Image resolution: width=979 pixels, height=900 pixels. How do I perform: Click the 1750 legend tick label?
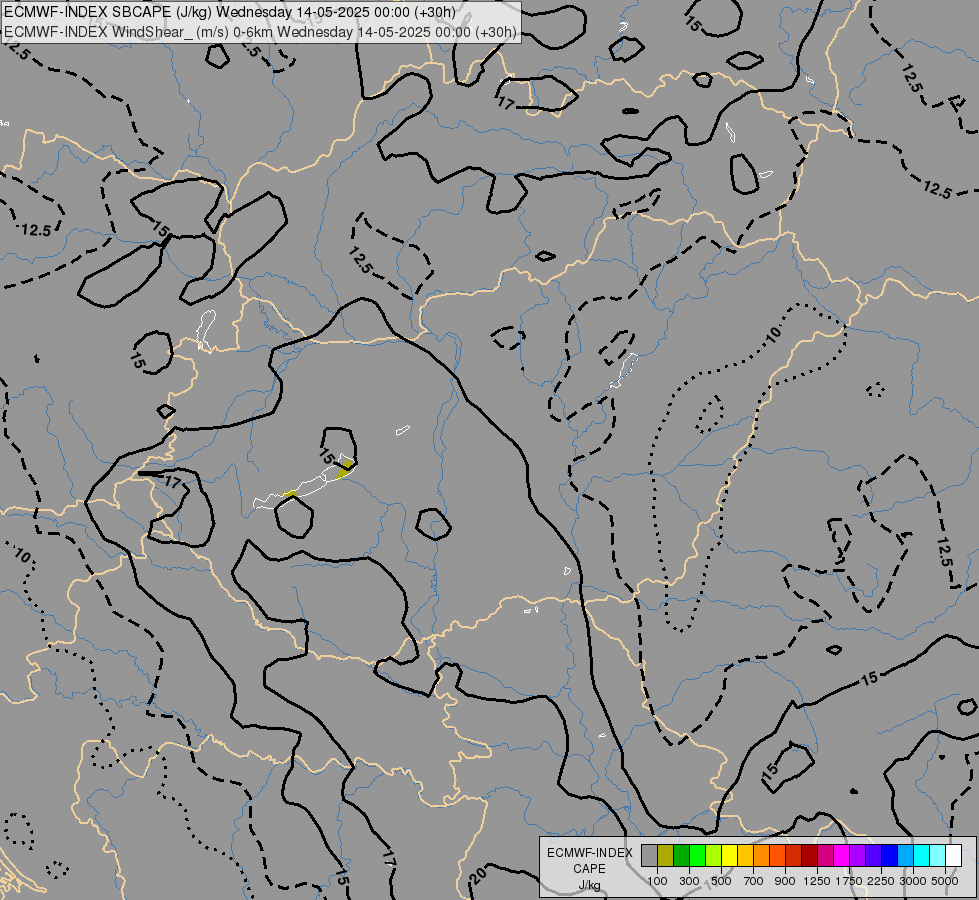click(849, 881)
